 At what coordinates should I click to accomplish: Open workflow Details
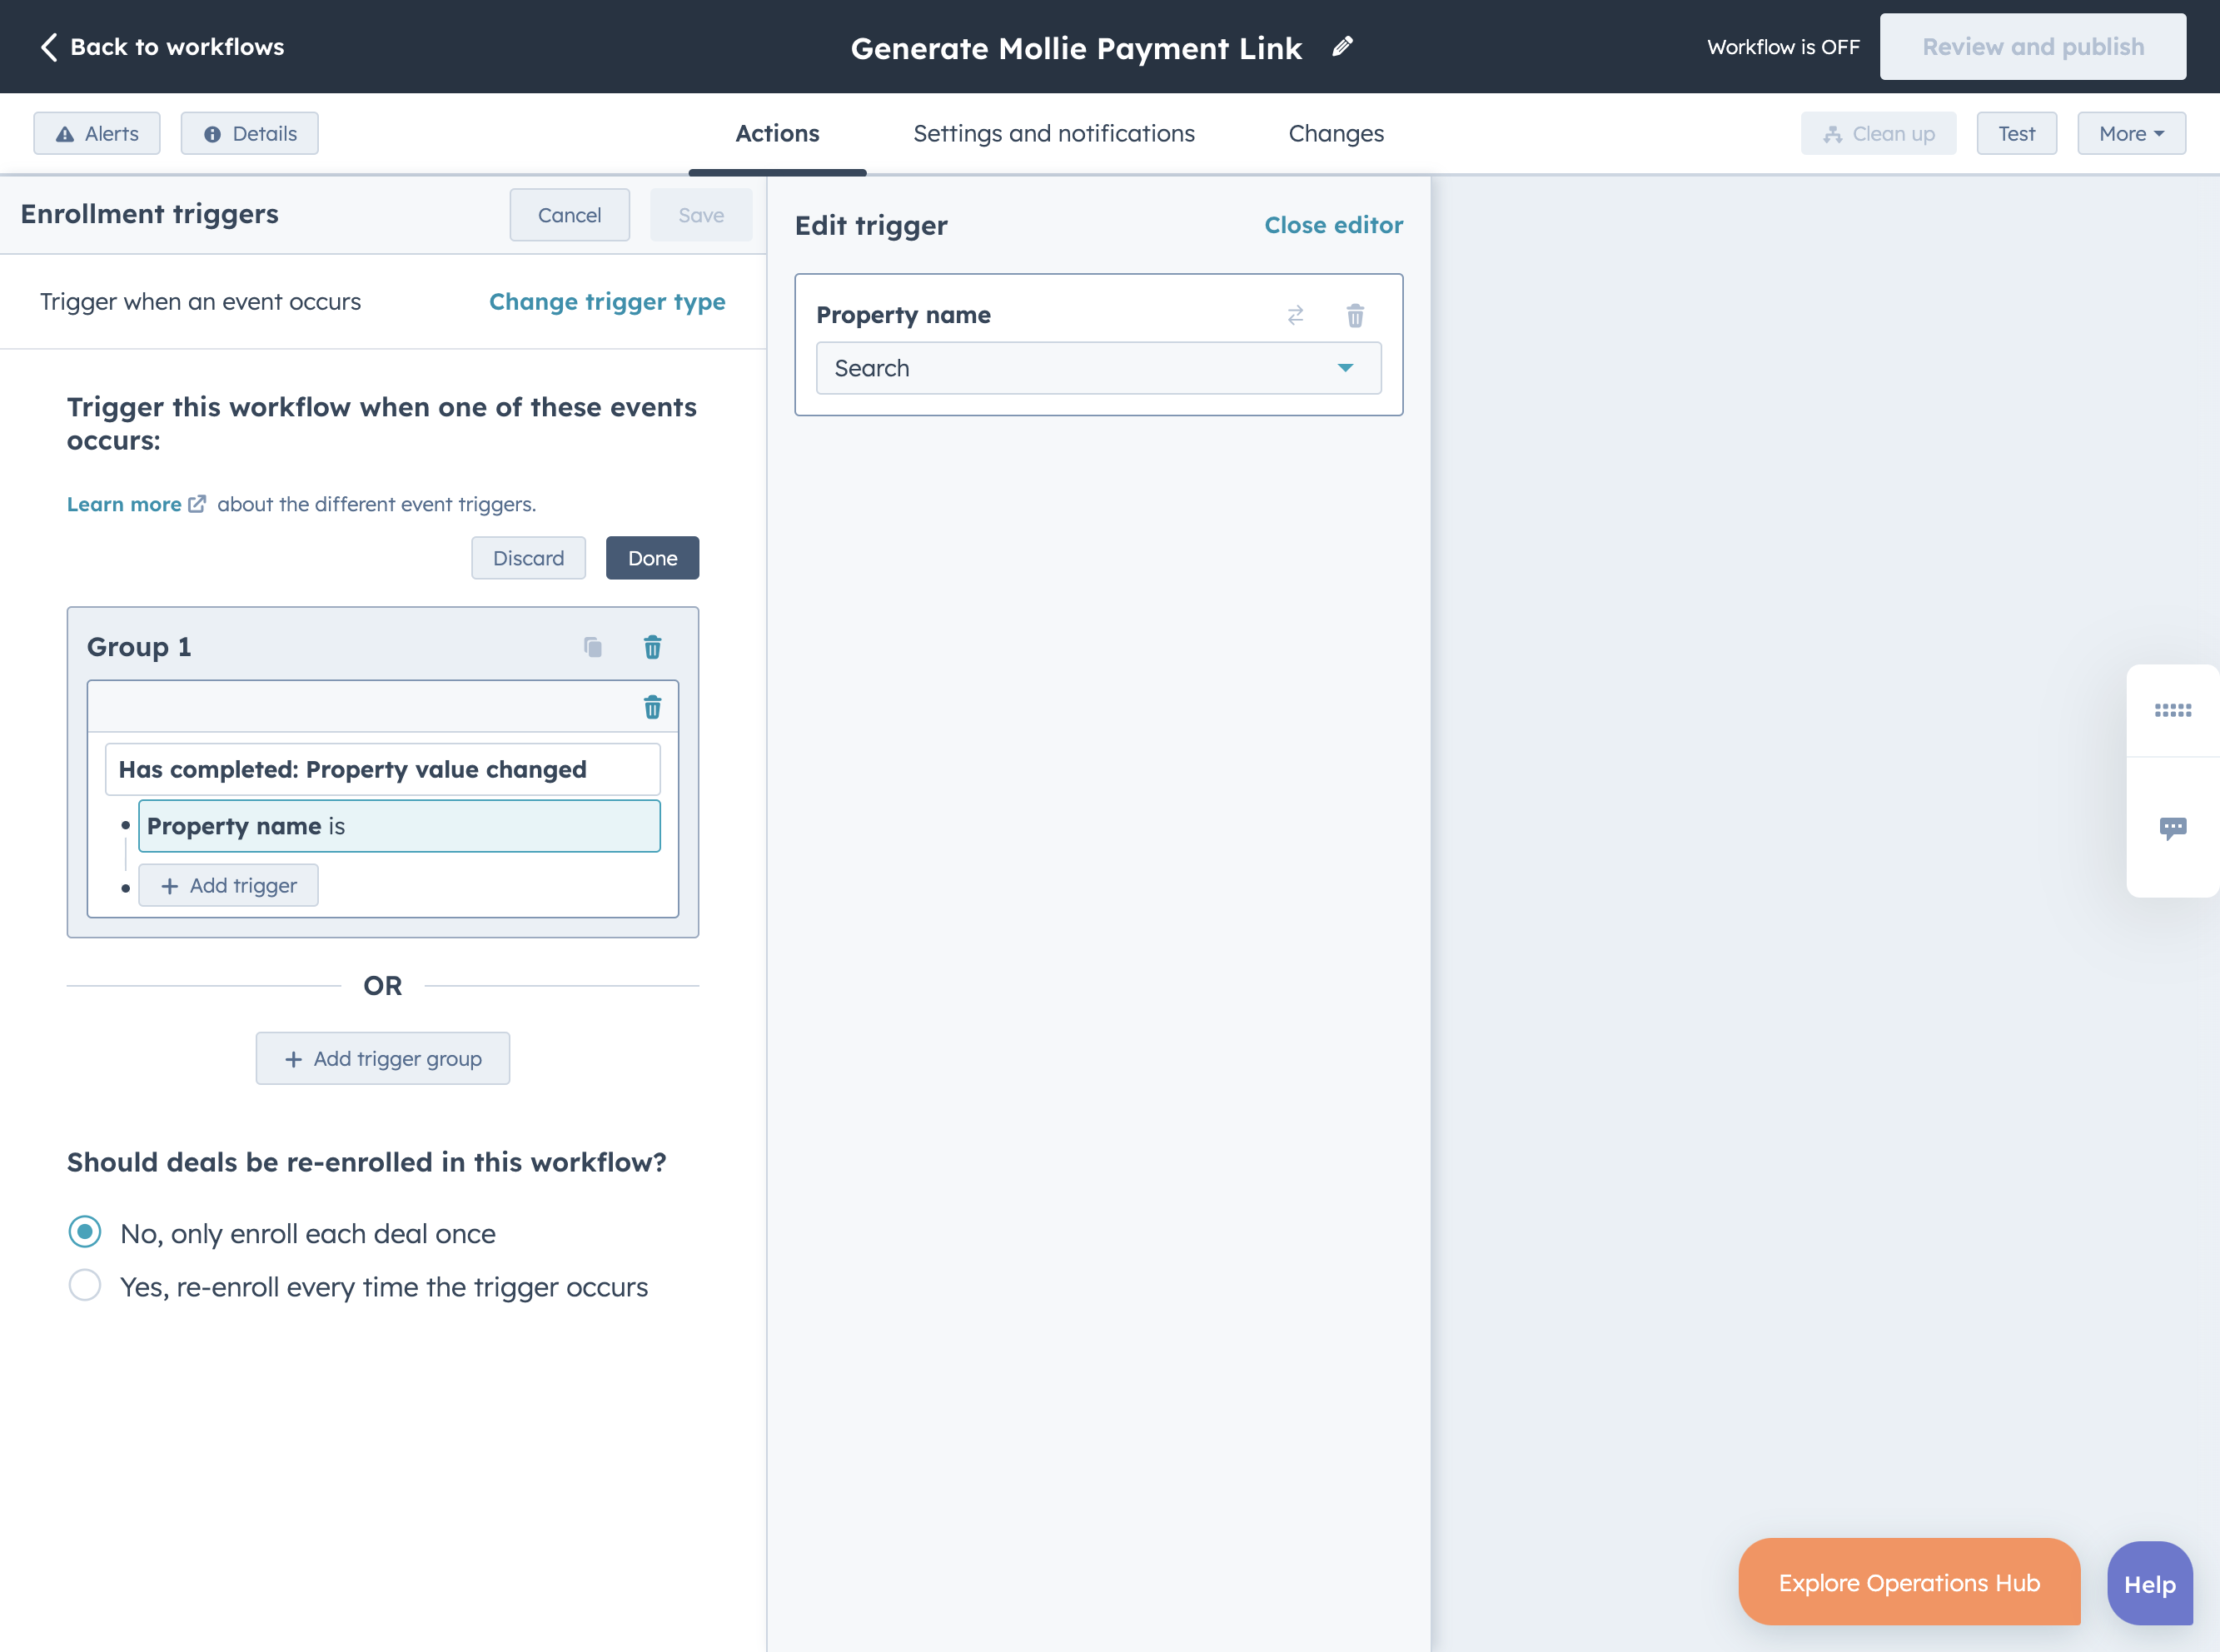pos(250,133)
